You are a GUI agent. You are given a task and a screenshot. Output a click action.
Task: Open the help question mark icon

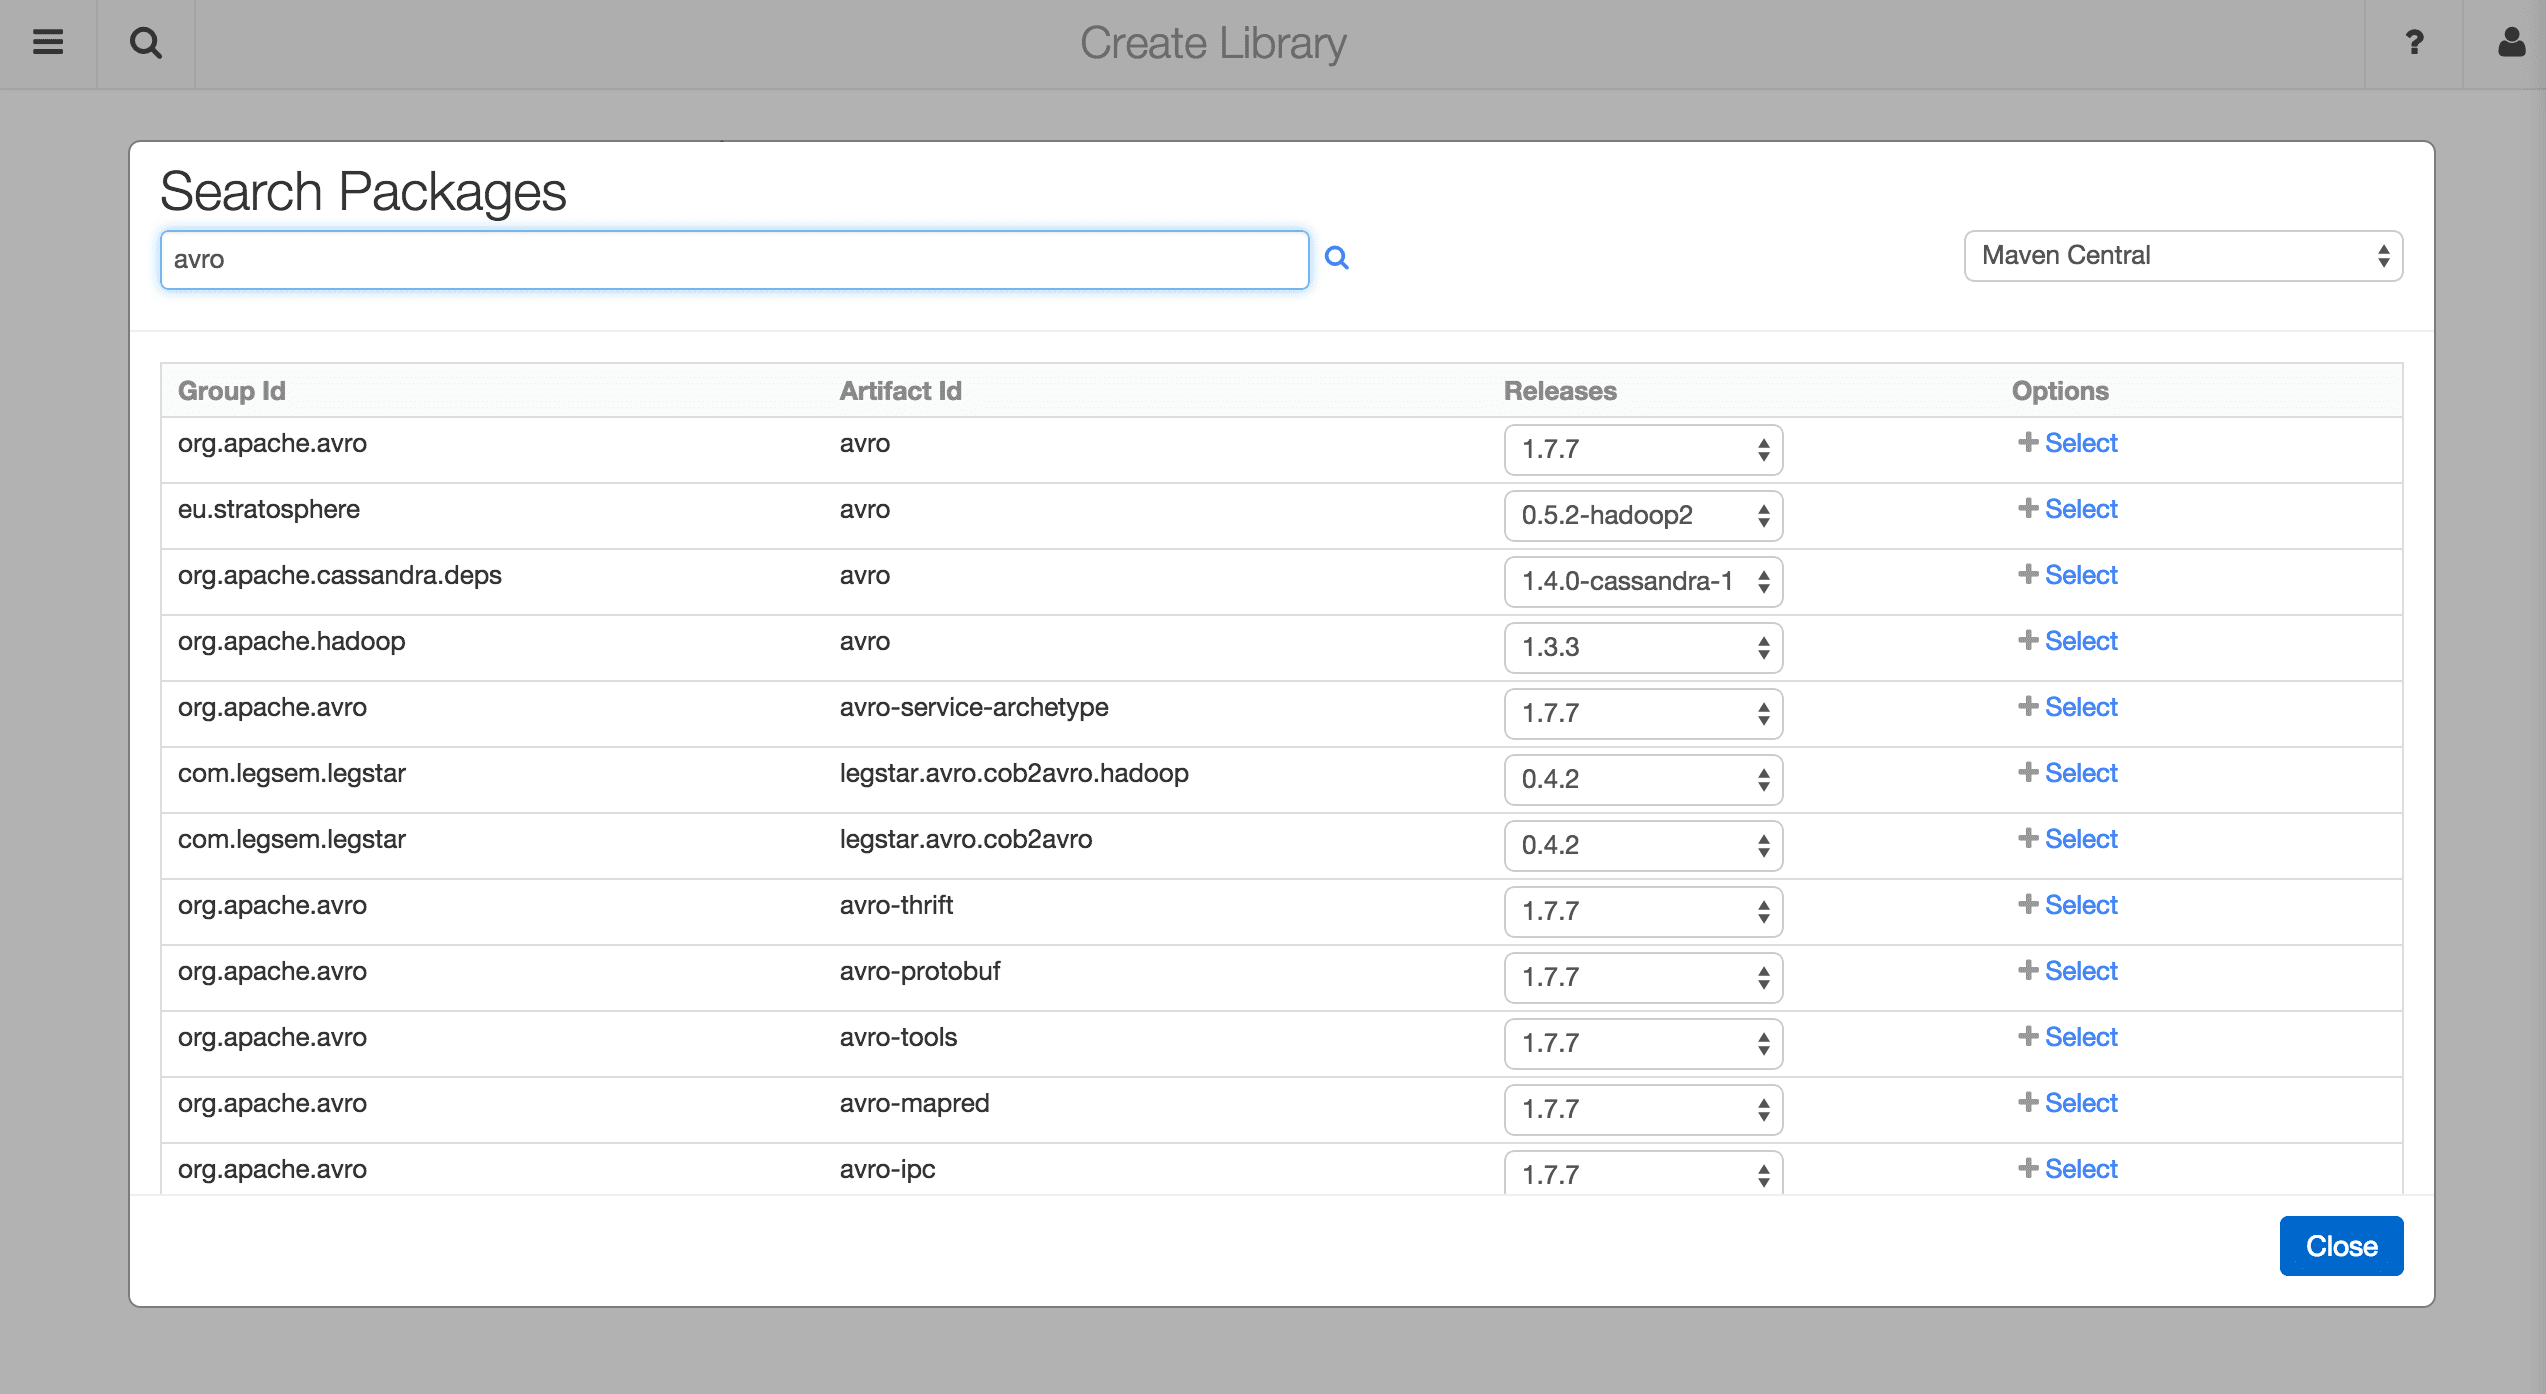(x=2414, y=43)
